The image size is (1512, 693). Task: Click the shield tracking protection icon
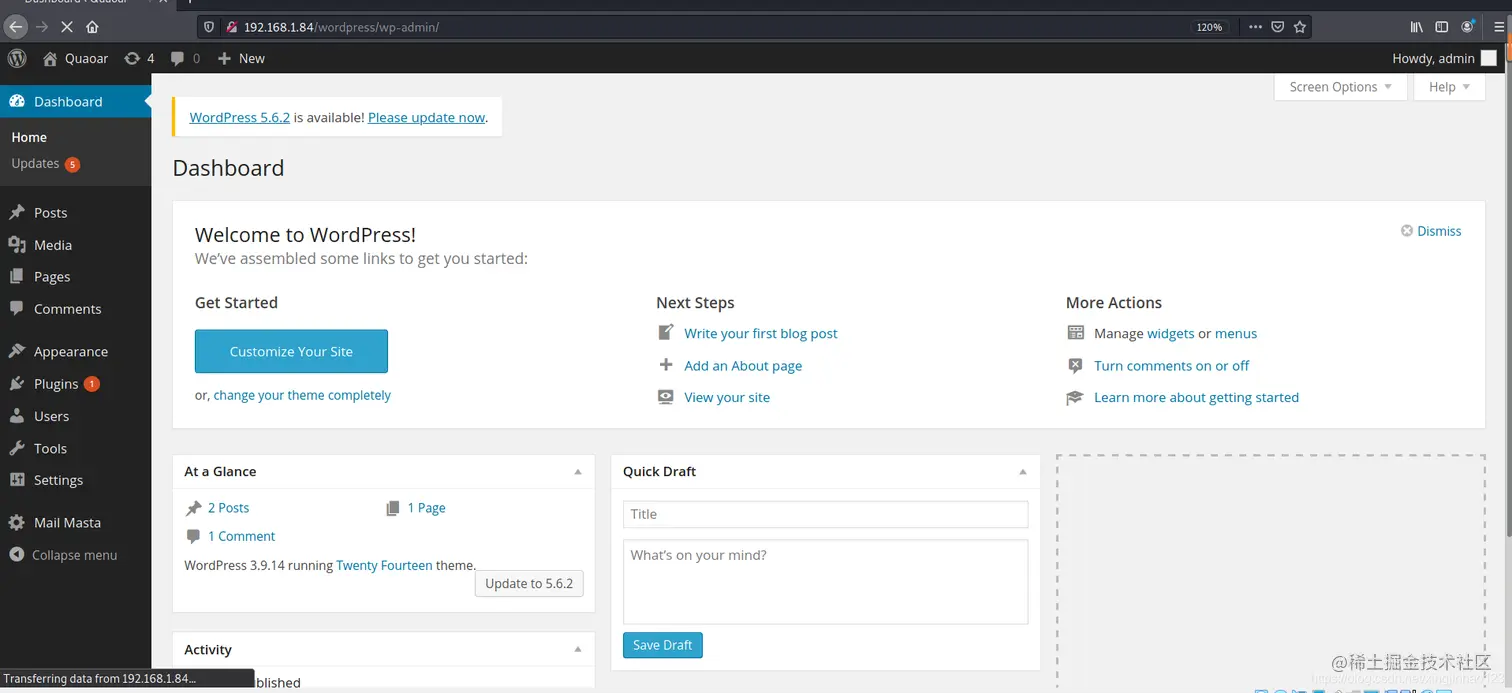click(x=209, y=27)
